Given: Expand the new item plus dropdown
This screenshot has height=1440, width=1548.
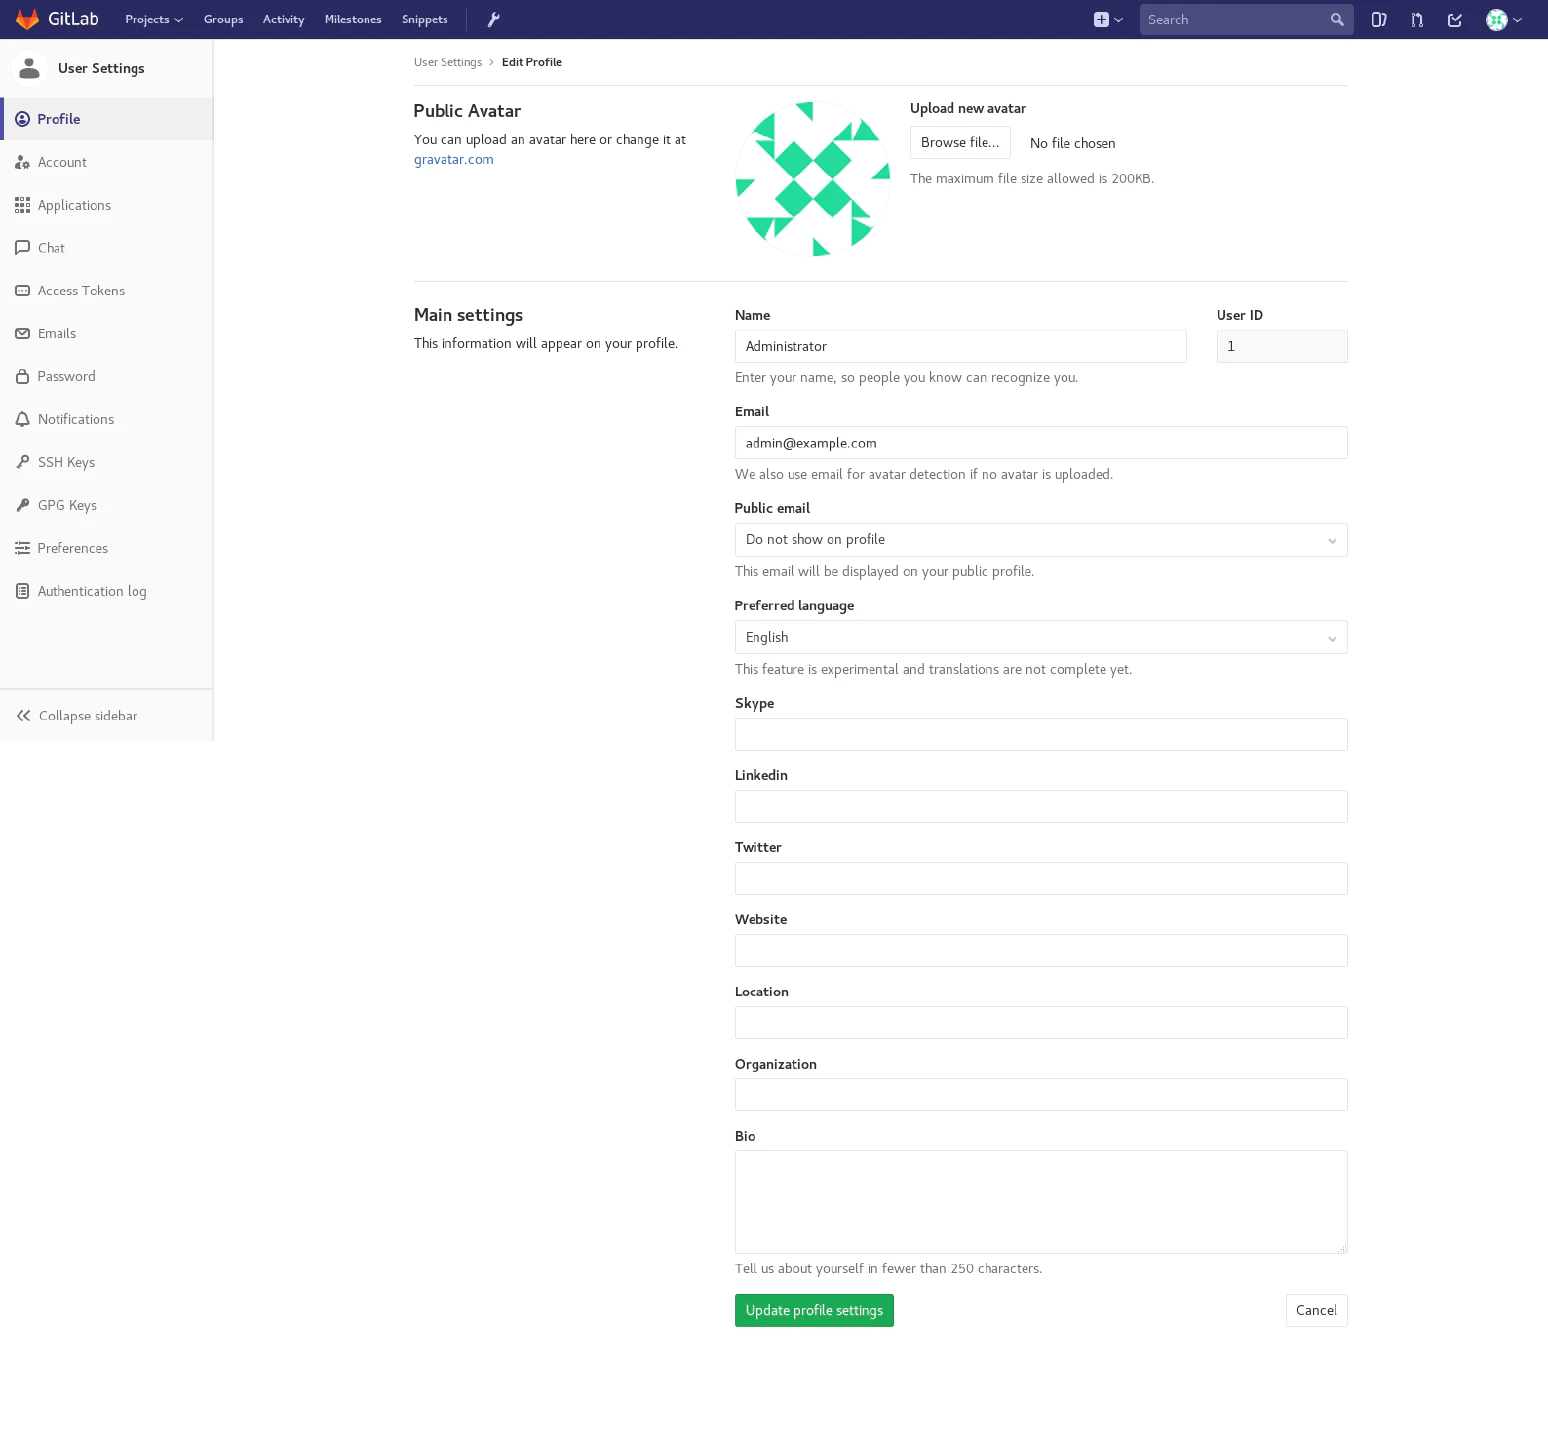Looking at the screenshot, I should [x=1108, y=19].
